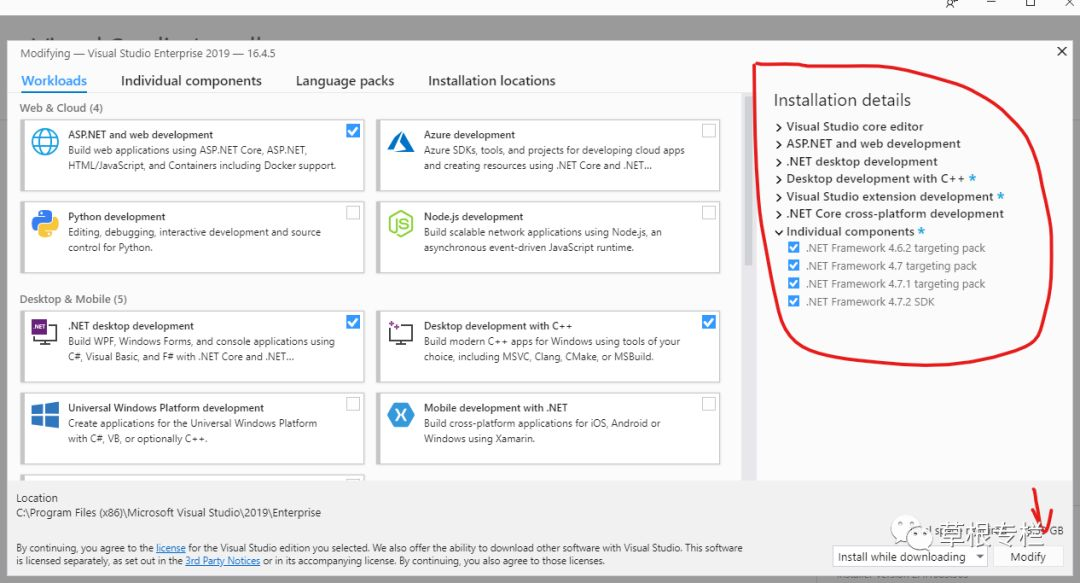Check Mobile development with .NET workload
The image size is (1080, 583).
(x=708, y=404)
